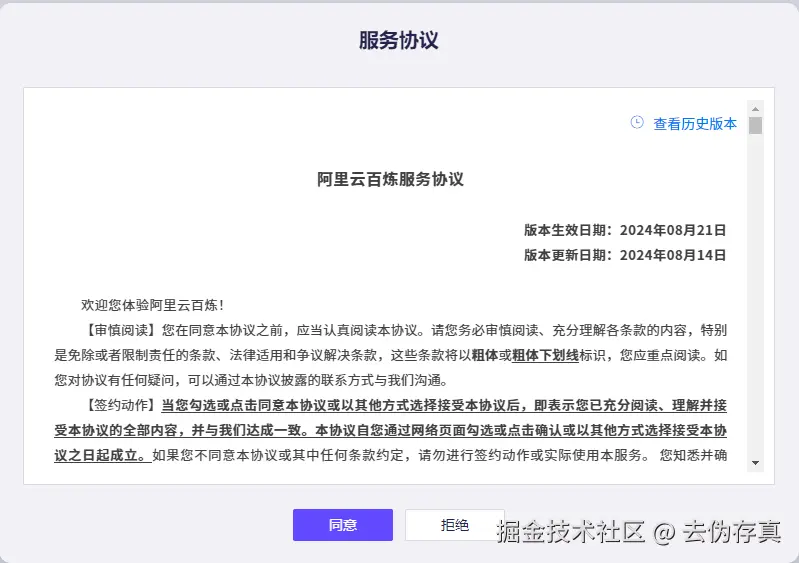799x563 pixels.
Task: Click the 版本生效日期：2024年08月21日 line
Action: click(x=625, y=230)
